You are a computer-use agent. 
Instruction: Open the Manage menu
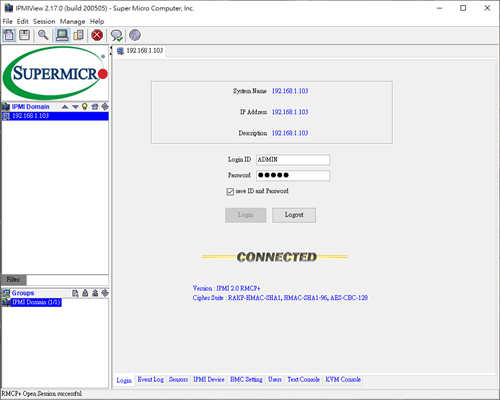[72, 21]
